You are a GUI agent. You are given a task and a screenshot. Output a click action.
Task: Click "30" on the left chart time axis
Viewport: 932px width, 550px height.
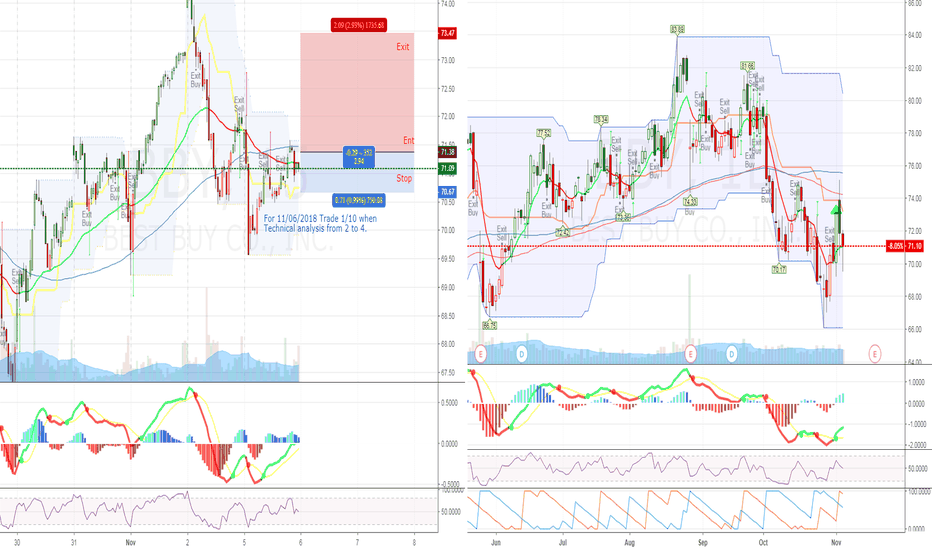[17, 542]
